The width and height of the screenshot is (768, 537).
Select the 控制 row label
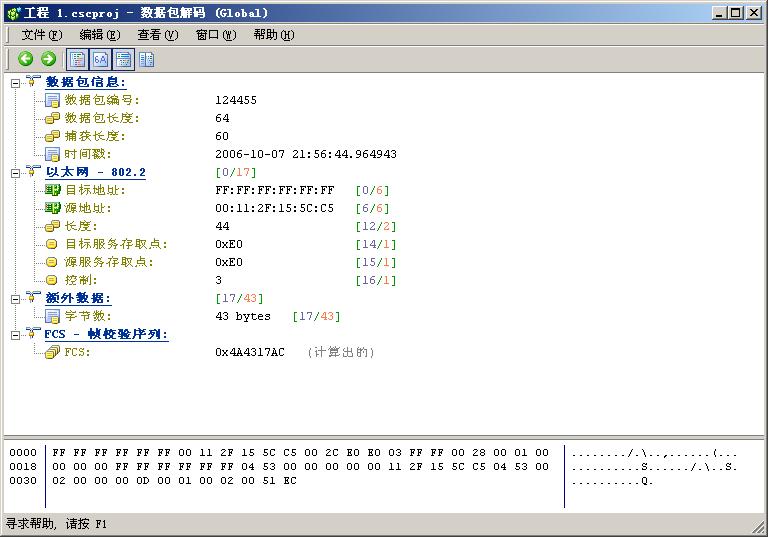(x=81, y=280)
